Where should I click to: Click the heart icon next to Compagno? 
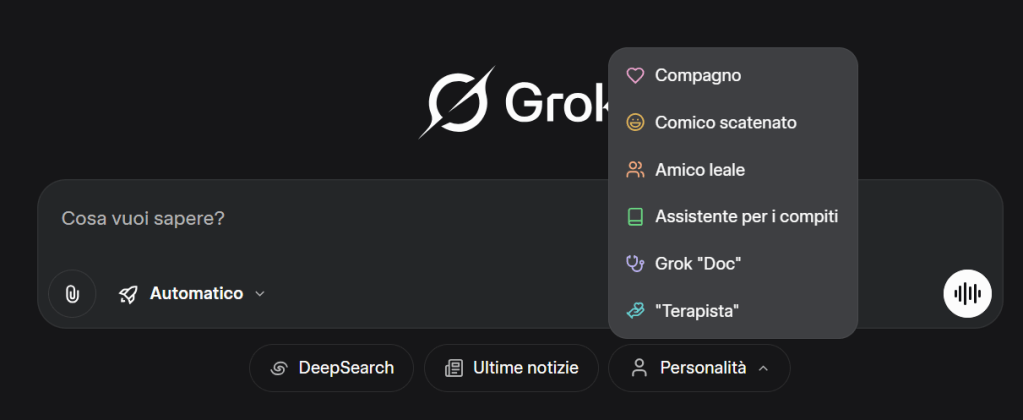(634, 76)
